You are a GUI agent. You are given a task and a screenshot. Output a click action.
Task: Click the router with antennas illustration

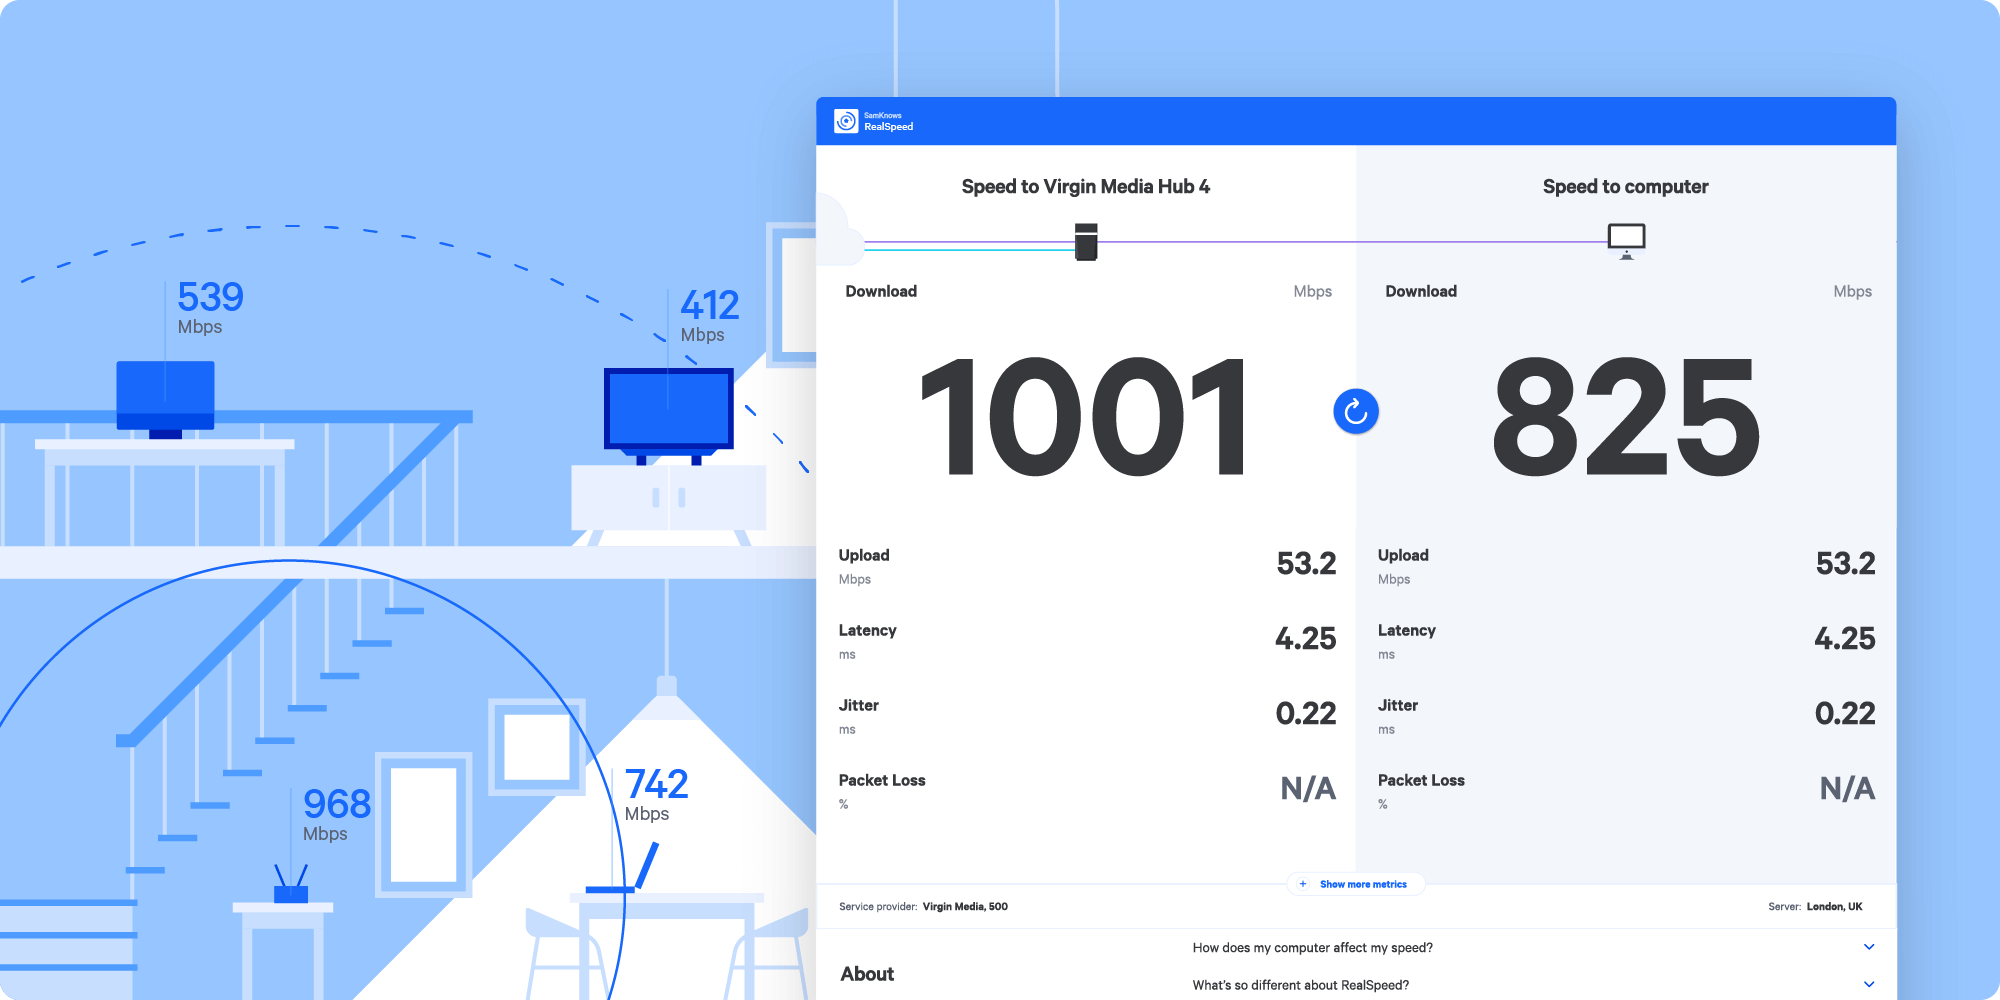pos(291,884)
